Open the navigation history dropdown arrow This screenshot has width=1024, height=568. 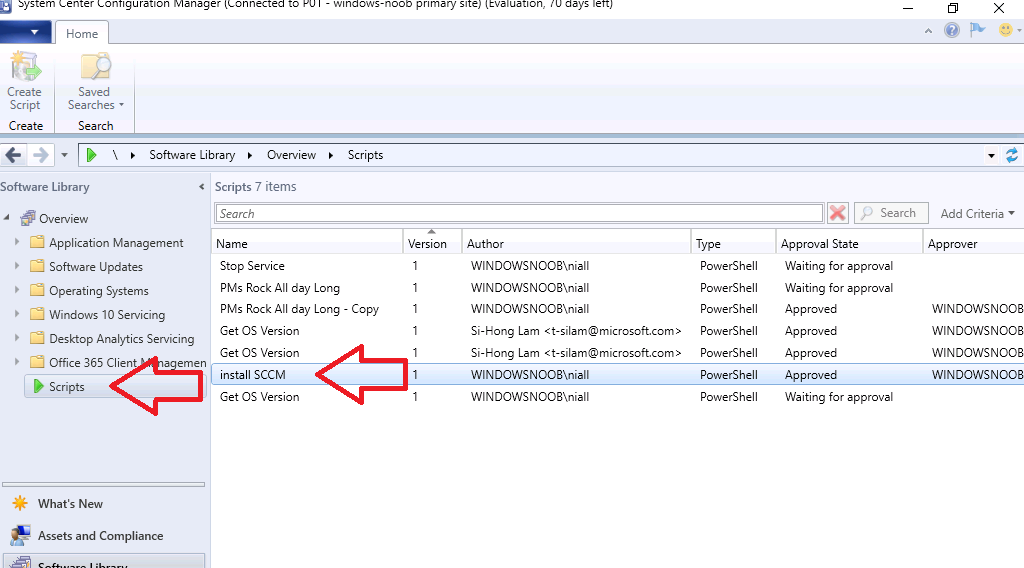(x=64, y=155)
